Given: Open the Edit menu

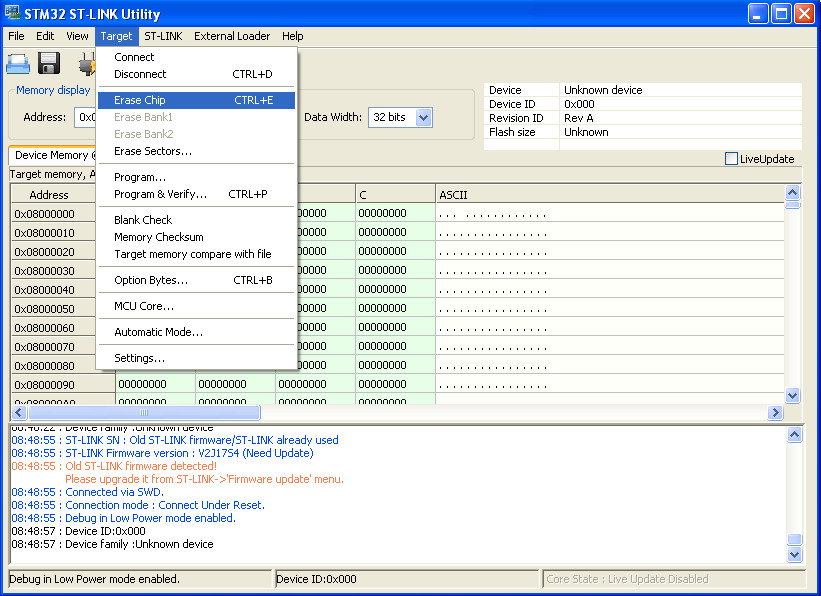Looking at the screenshot, I should pyautogui.click(x=45, y=36).
